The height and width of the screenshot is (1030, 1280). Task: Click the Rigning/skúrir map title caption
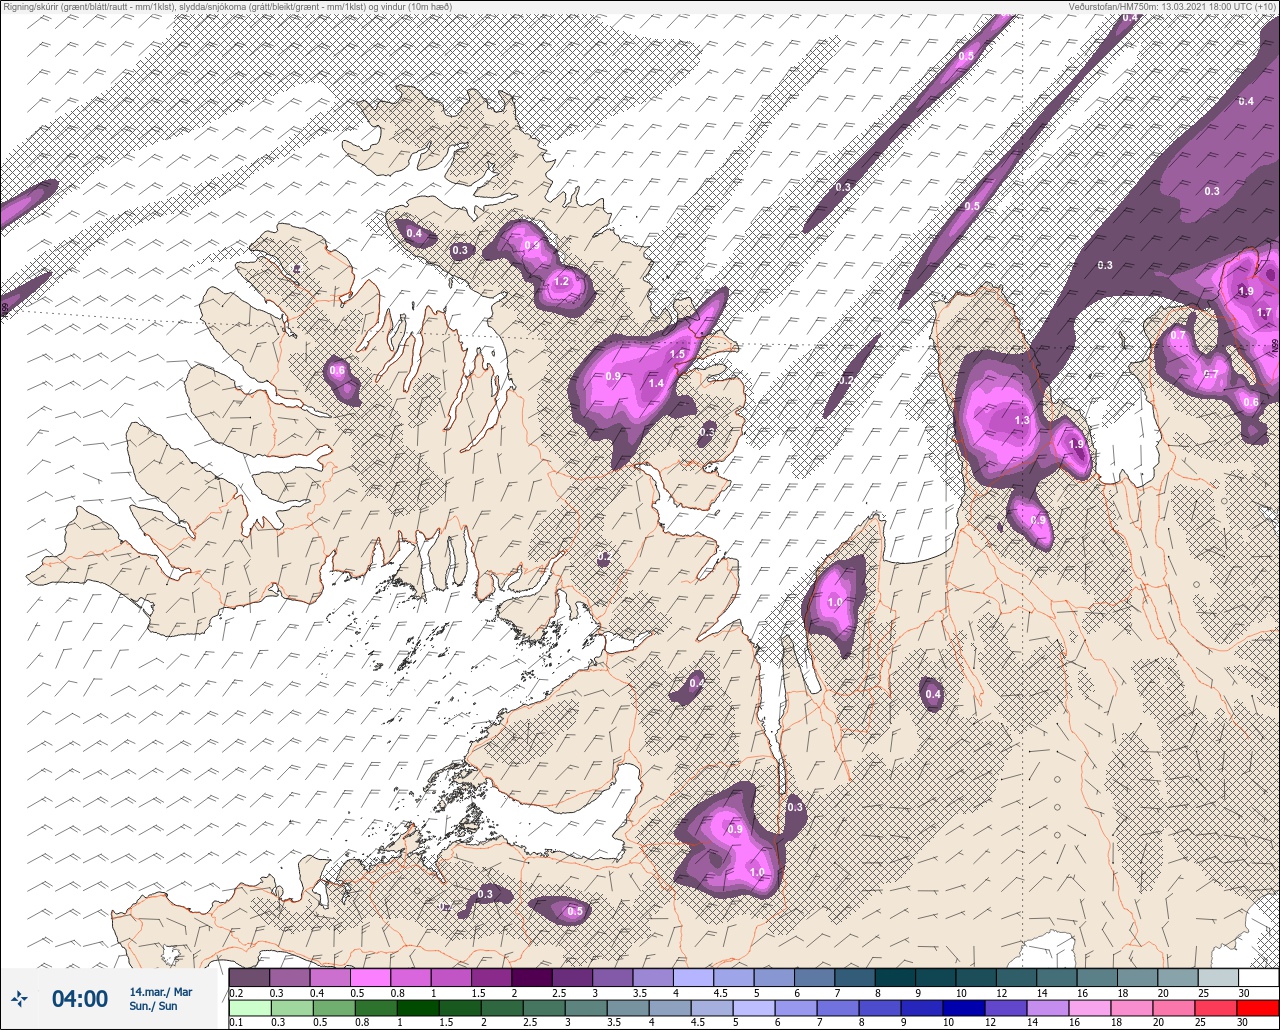[227, 7]
